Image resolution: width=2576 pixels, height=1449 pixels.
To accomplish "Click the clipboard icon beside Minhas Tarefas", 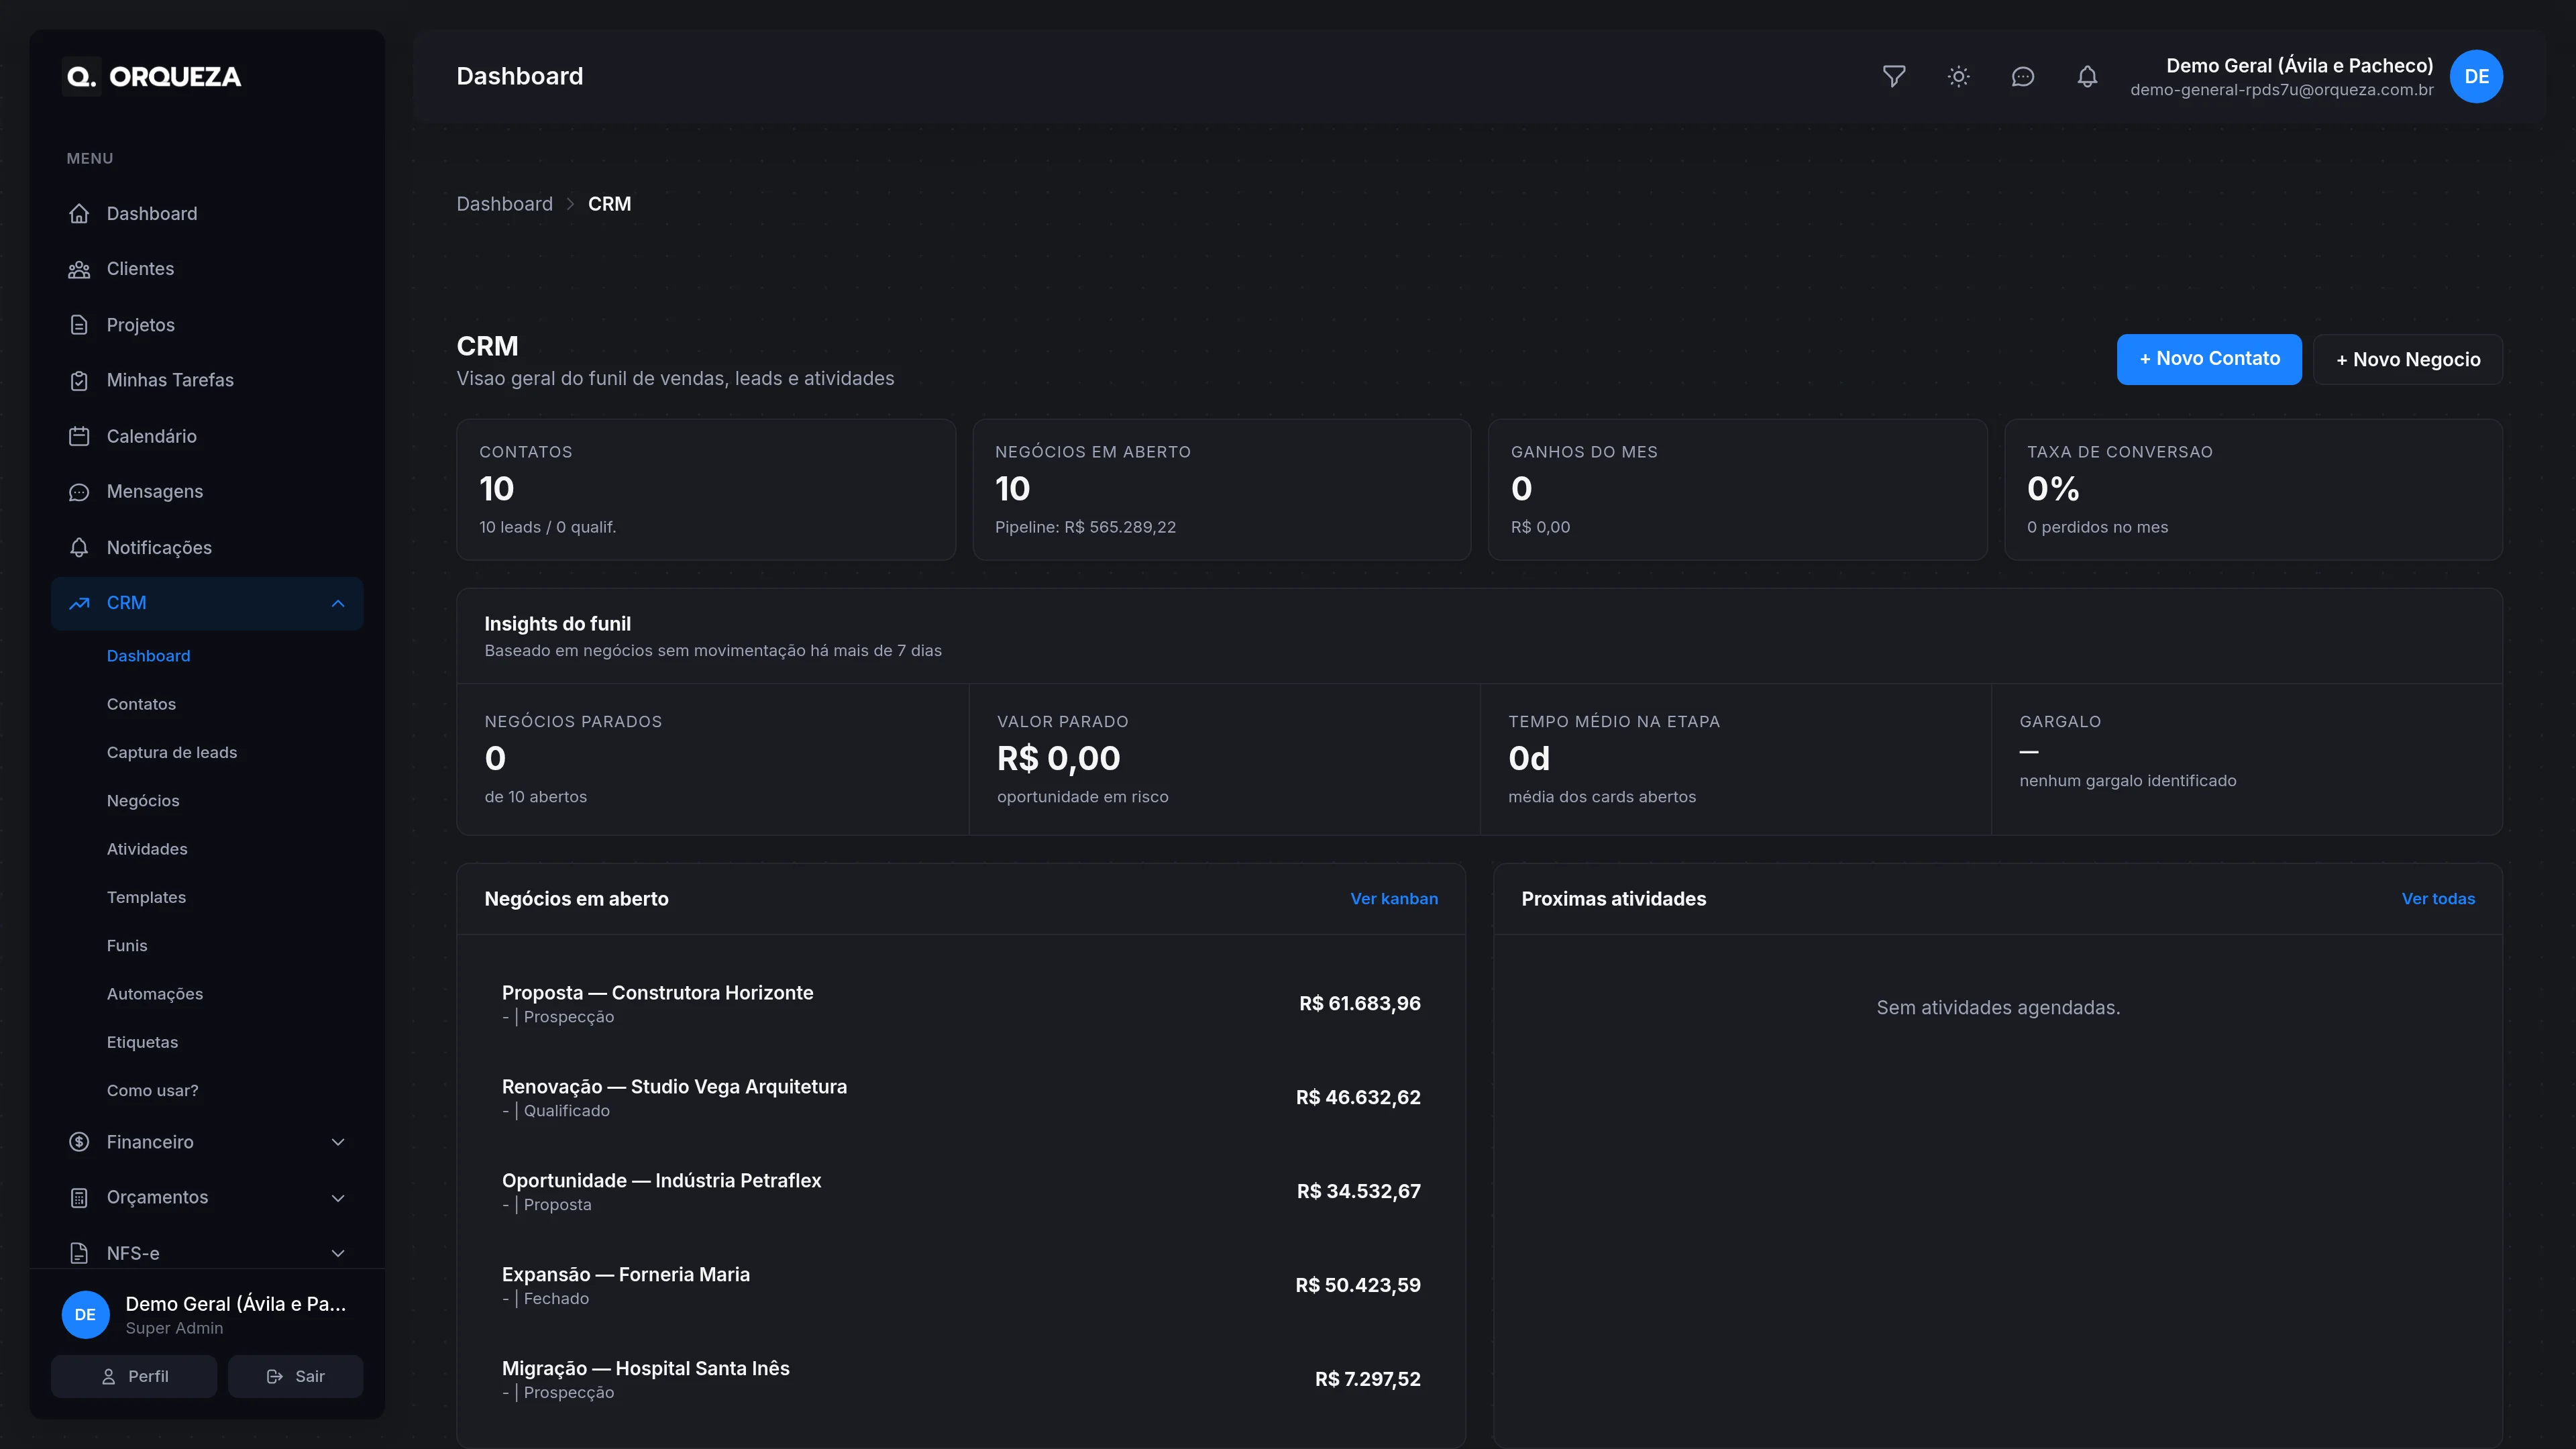I will [x=79, y=380].
